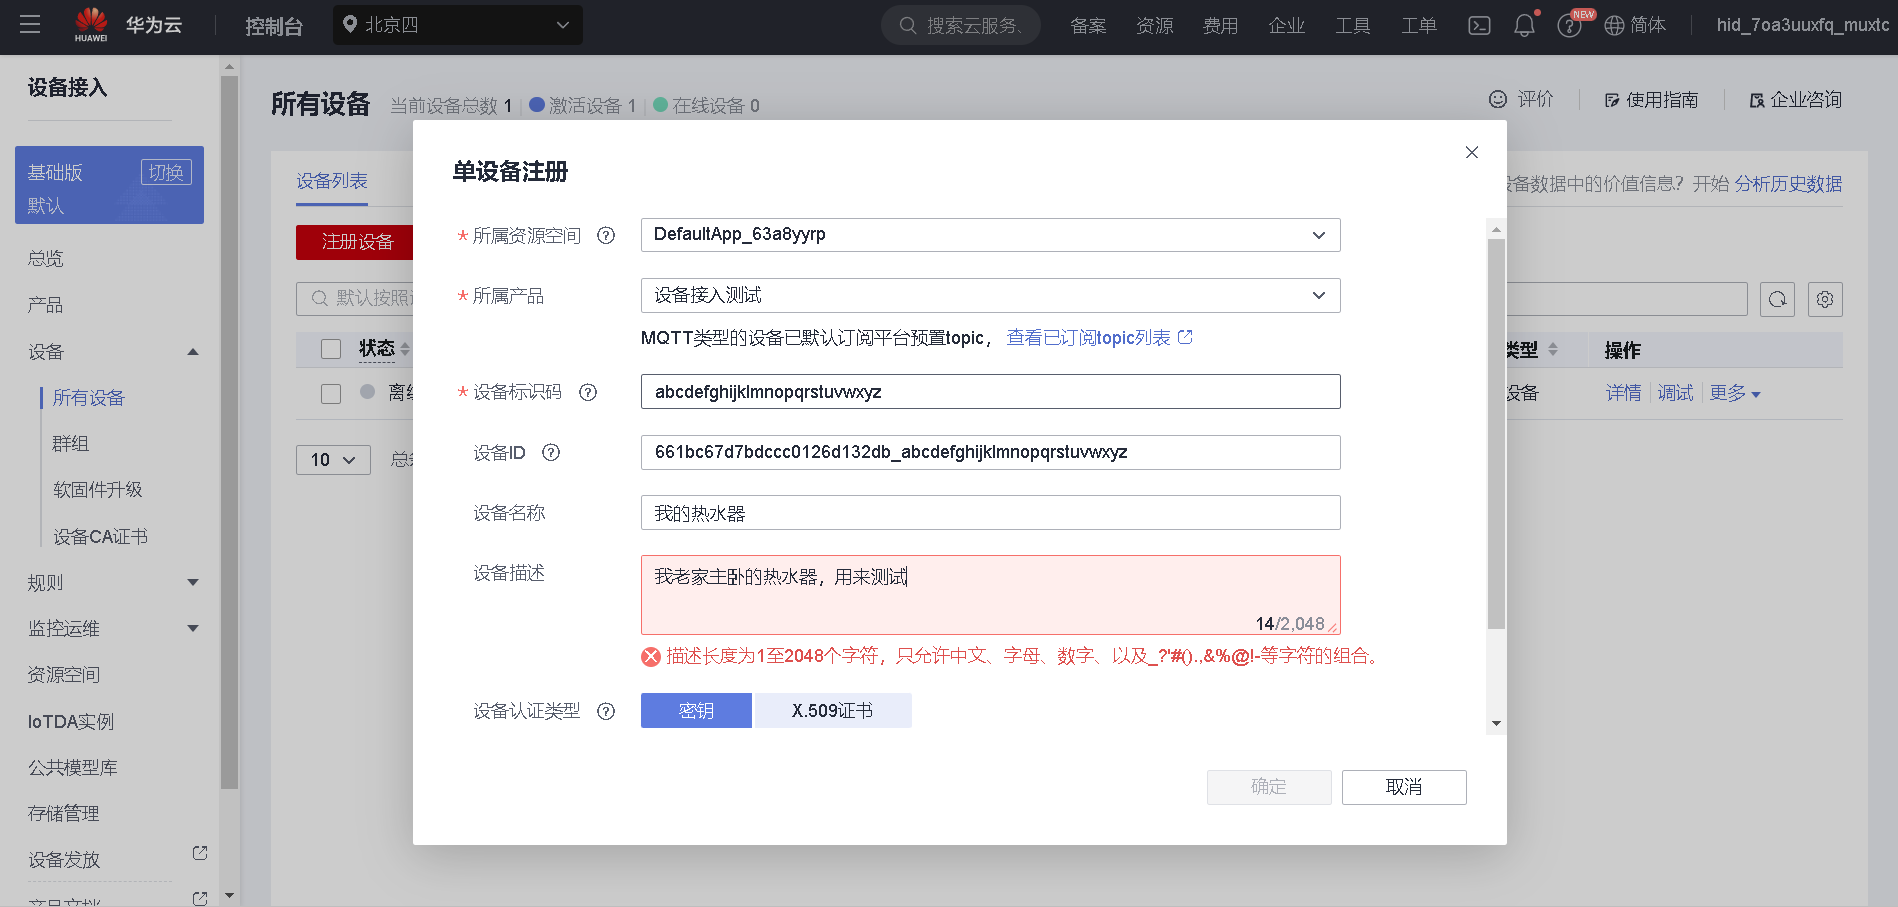The height and width of the screenshot is (907, 1898).
Task: Click the location pin beside 北京四
Action: 350,24
